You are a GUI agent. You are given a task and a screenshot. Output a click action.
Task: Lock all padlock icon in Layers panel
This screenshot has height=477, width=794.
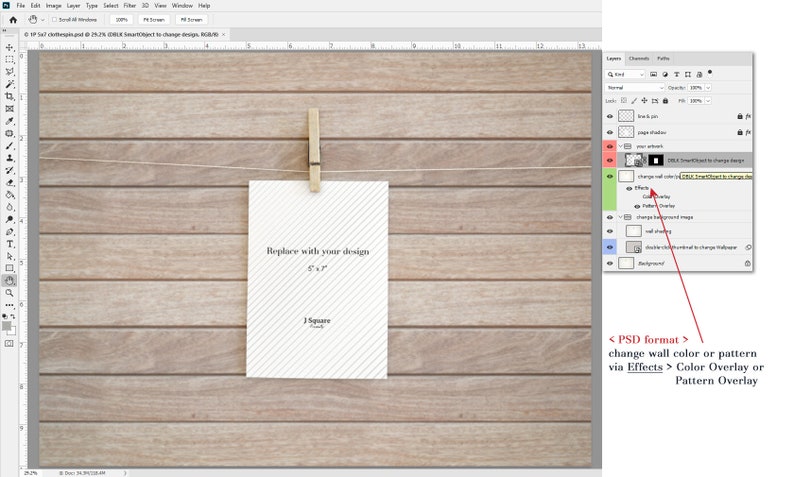tap(665, 101)
